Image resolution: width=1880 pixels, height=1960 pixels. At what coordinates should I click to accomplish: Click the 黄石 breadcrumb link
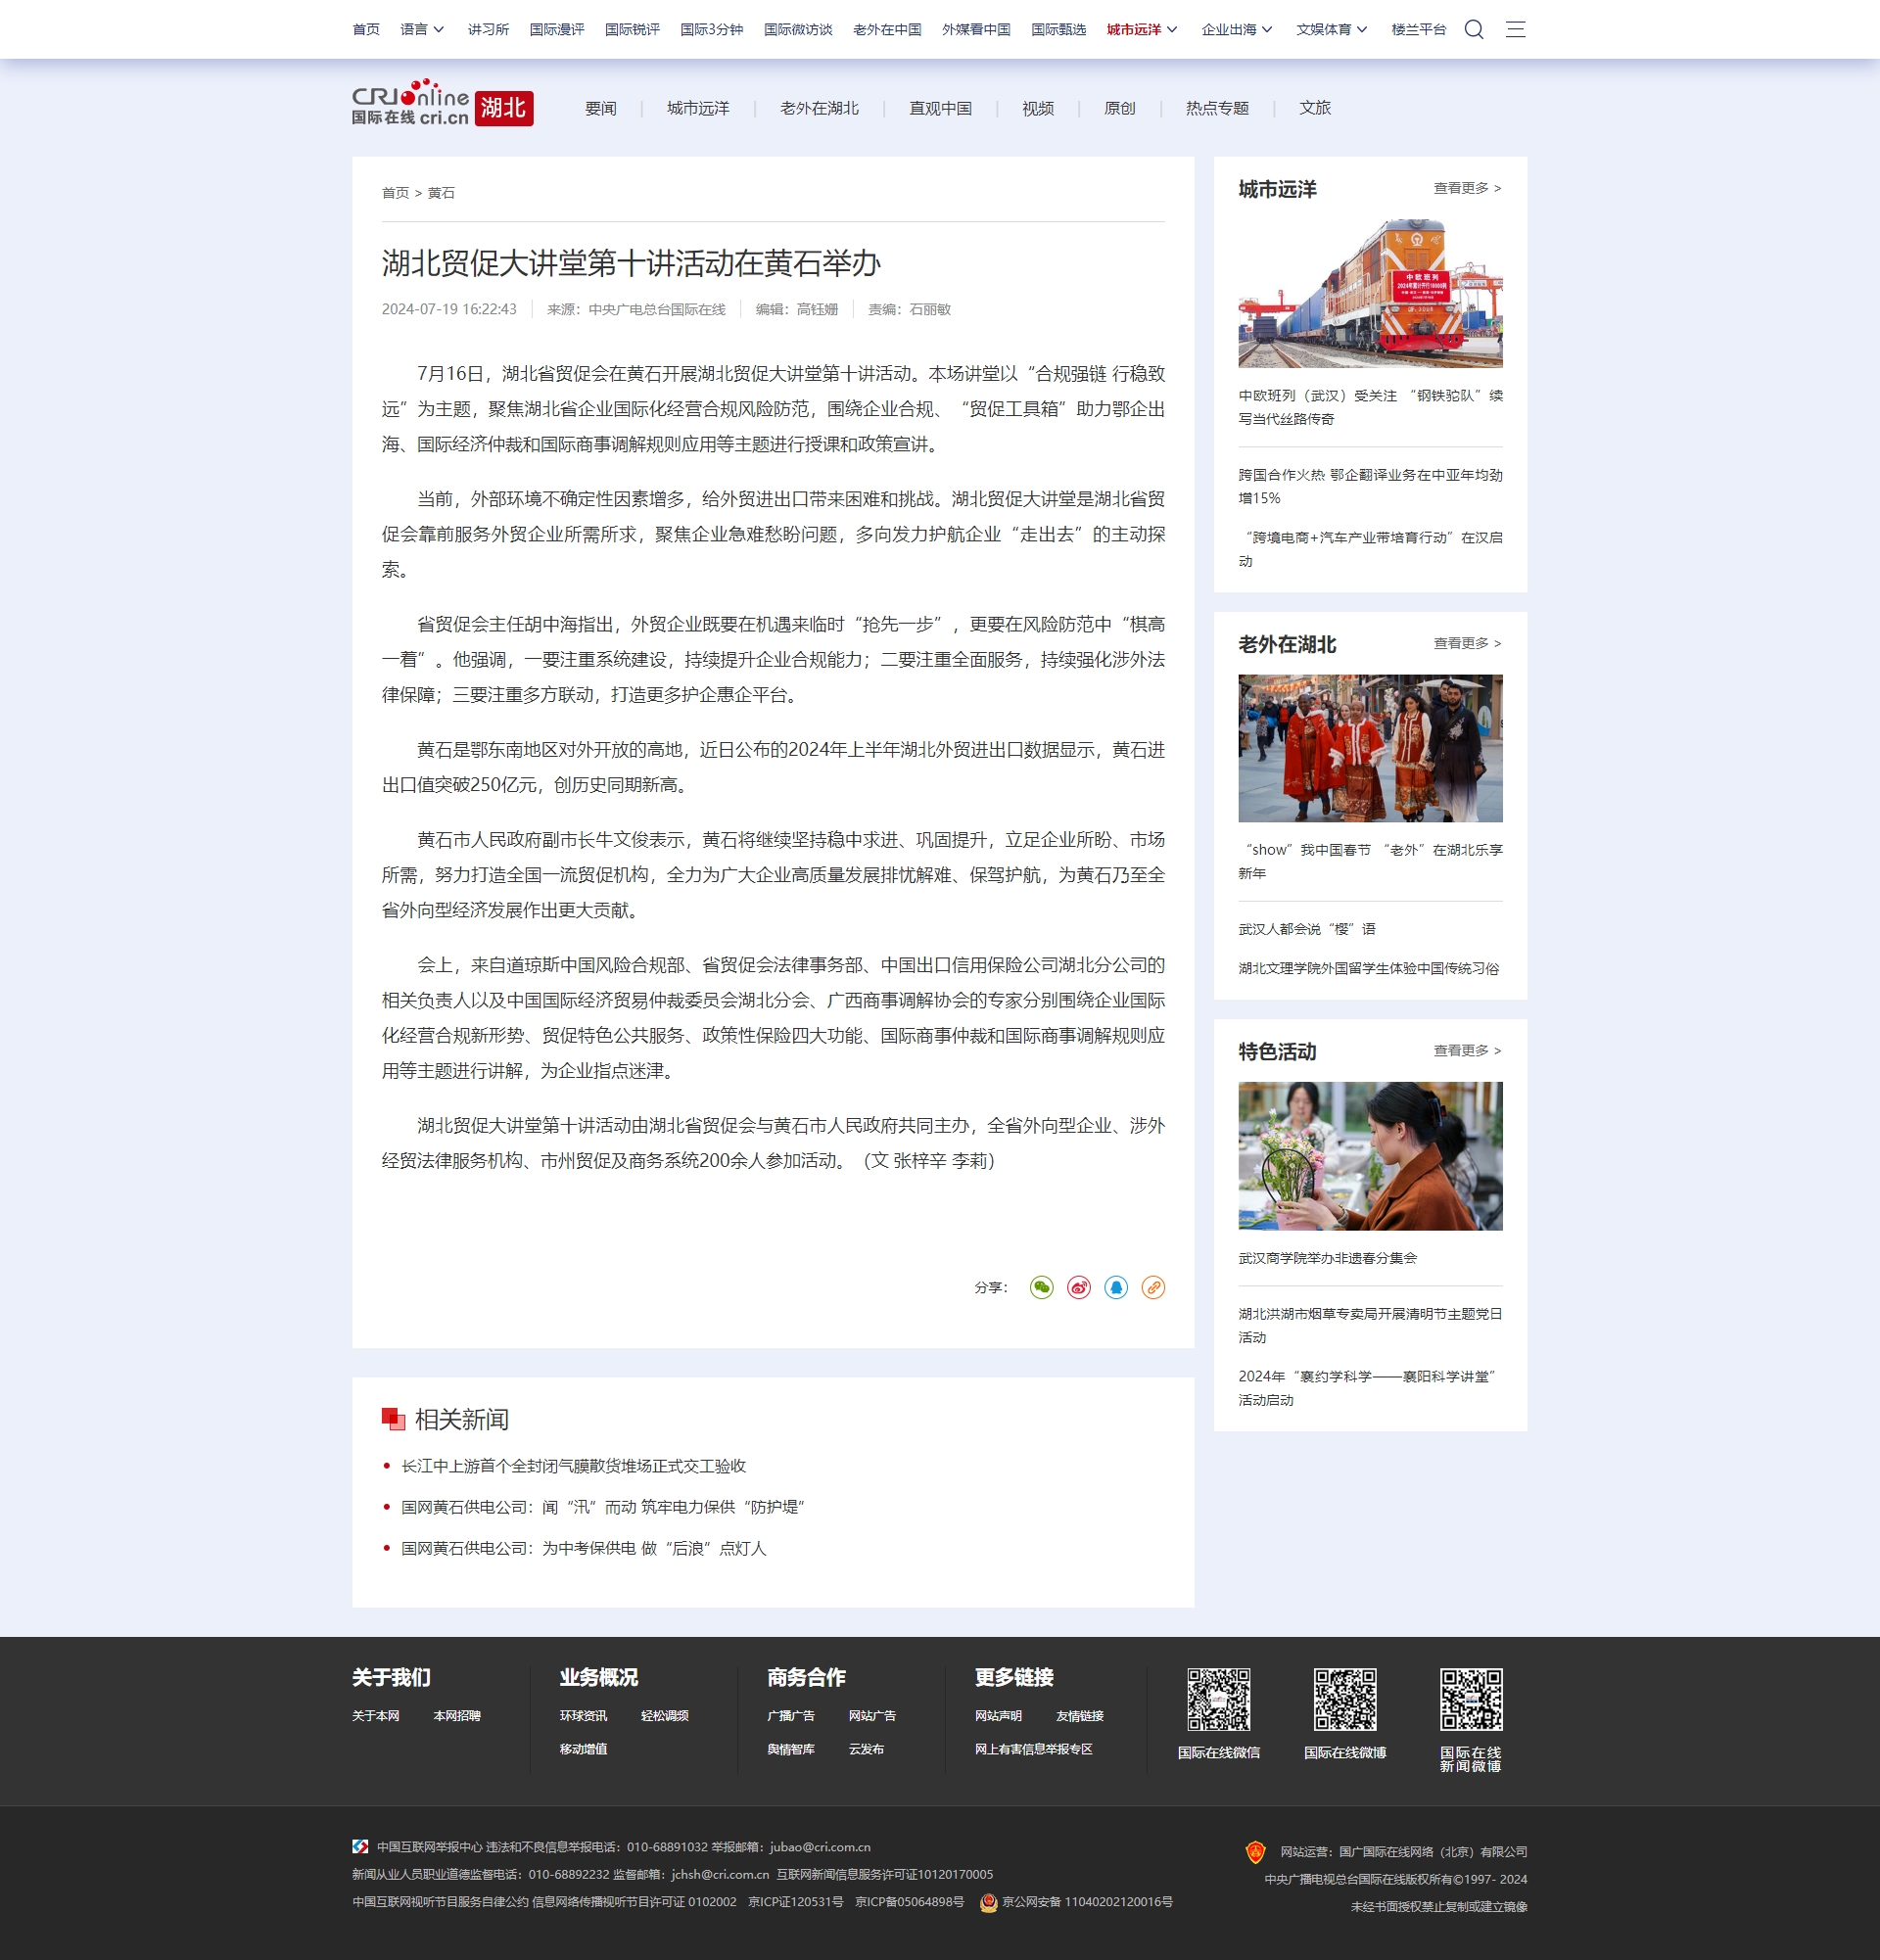pyautogui.click(x=441, y=193)
